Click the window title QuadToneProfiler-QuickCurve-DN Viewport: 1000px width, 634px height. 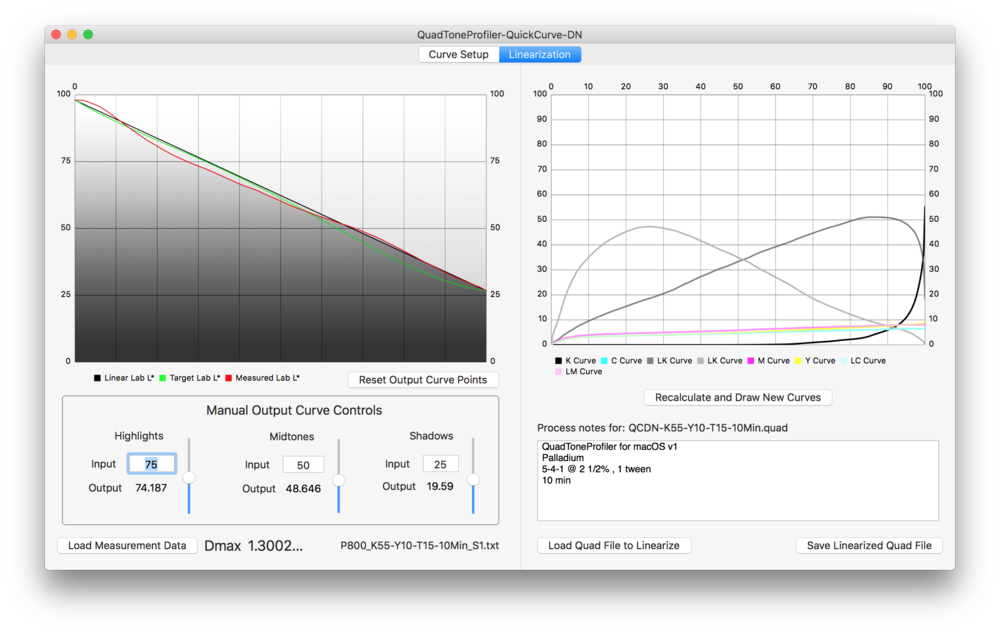pyautogui.click(x=499, y=34)
